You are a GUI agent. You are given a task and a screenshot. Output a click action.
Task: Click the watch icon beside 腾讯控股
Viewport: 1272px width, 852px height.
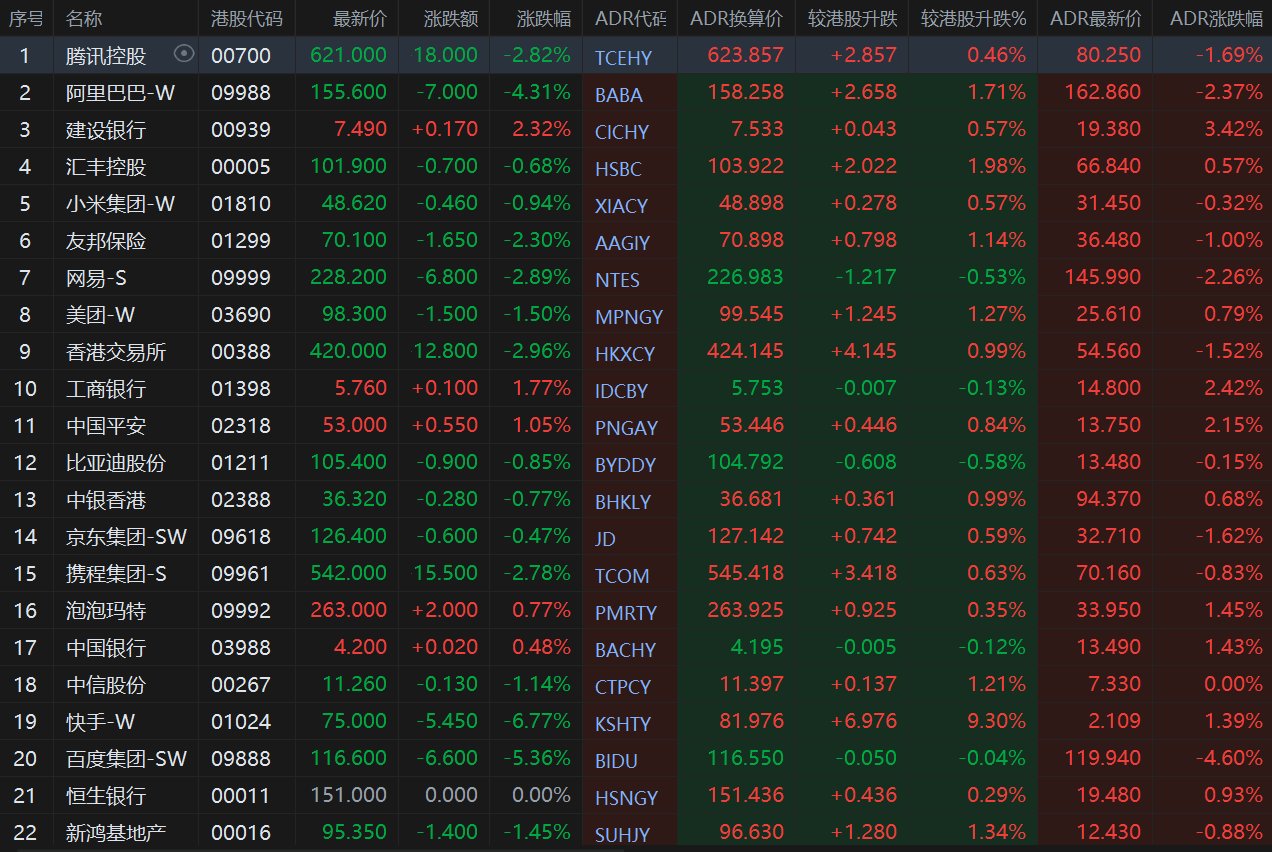tap(184, 54)
